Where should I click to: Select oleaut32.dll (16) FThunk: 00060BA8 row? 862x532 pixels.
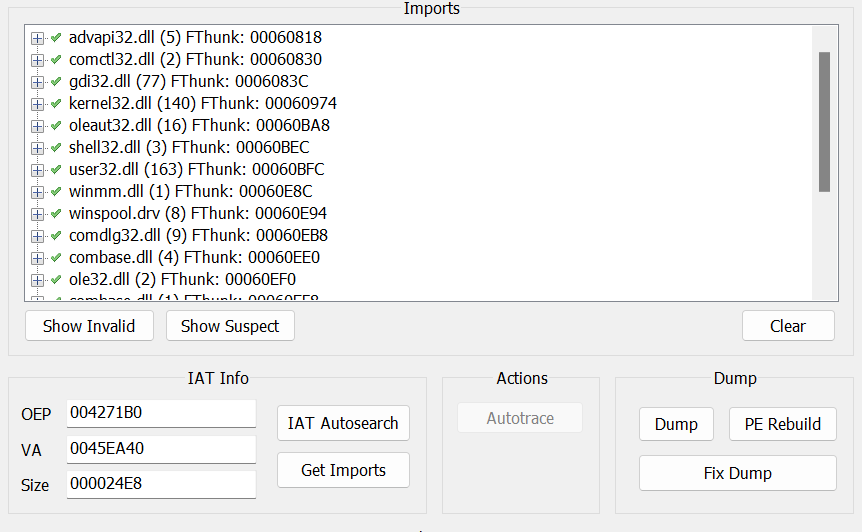(199, 125)
